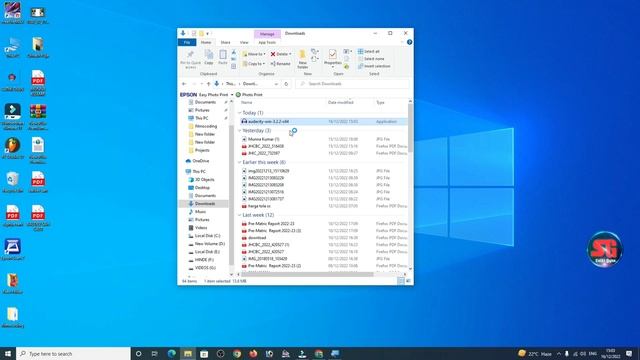Open the App Tools tab
Screen dimensions: 640x360
(x=267, y=42)
